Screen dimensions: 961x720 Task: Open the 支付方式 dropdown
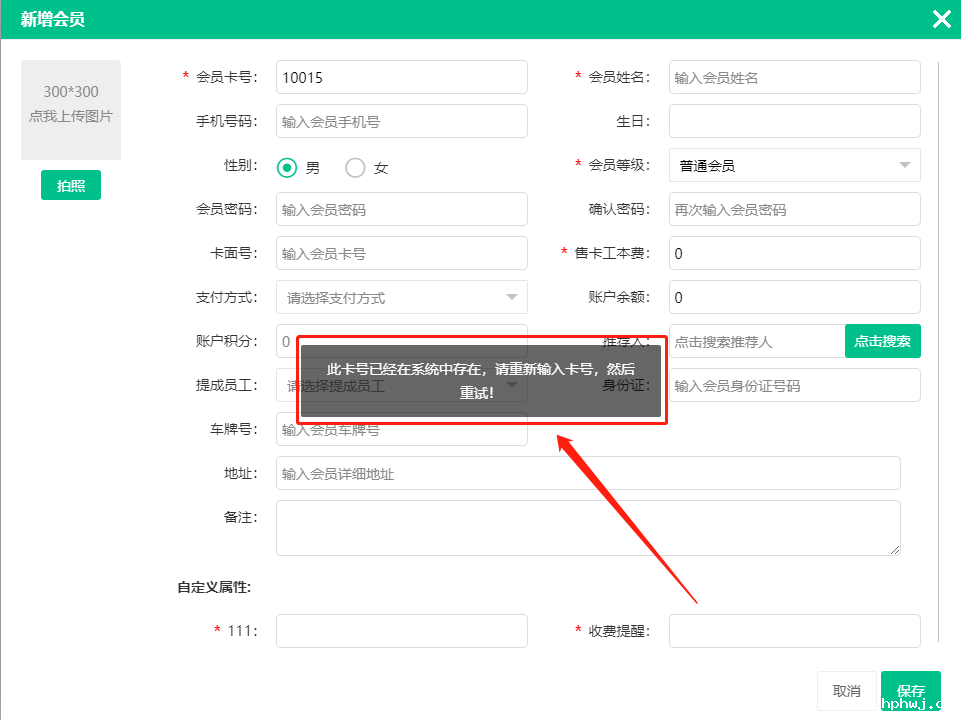[402, 297]
